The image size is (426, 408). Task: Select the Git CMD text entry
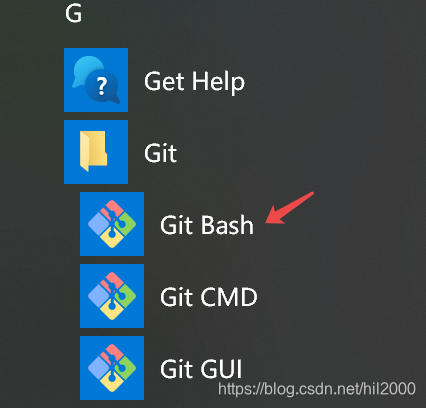point(209,297)
